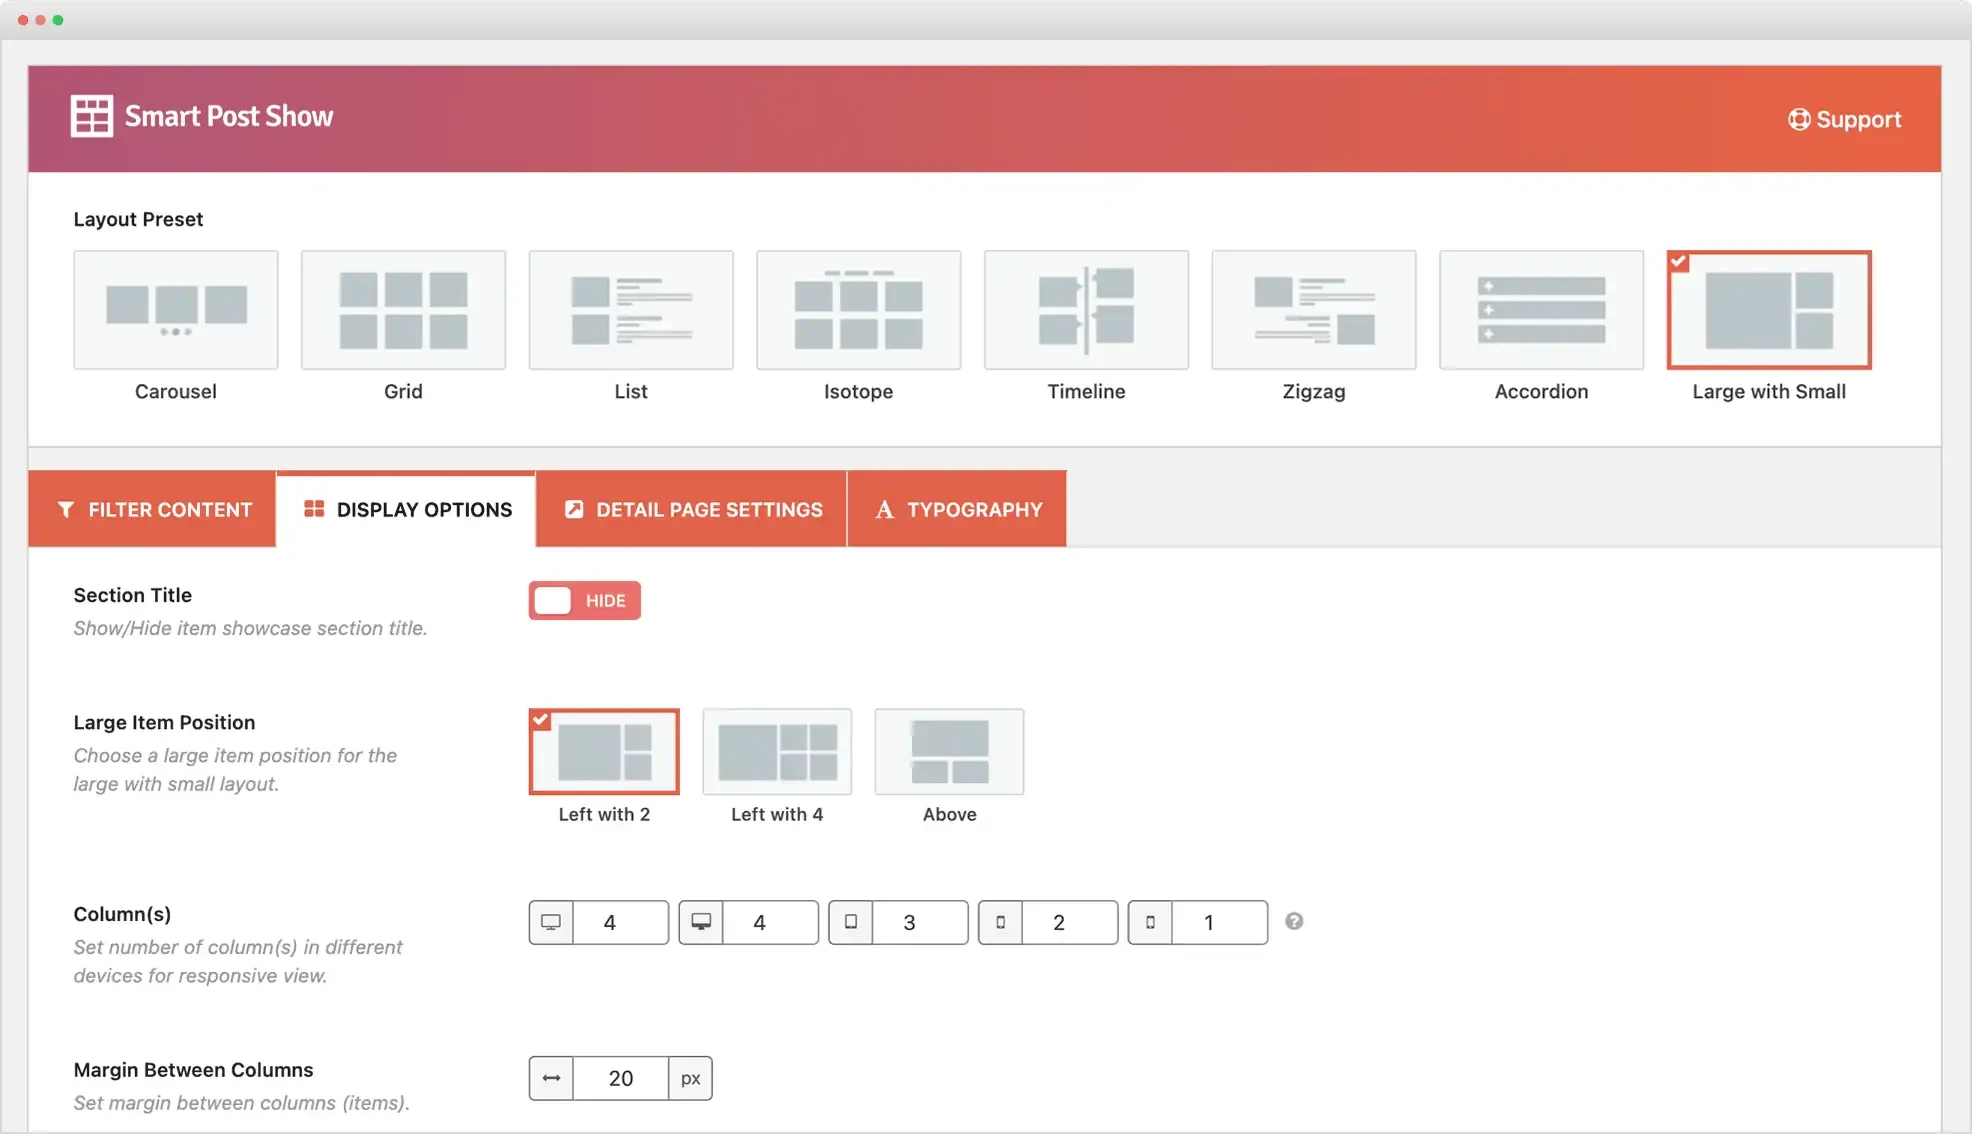Select the Left with 4 position option
The height and width of the screenshot is (1134, 1972).
(777, 752)
